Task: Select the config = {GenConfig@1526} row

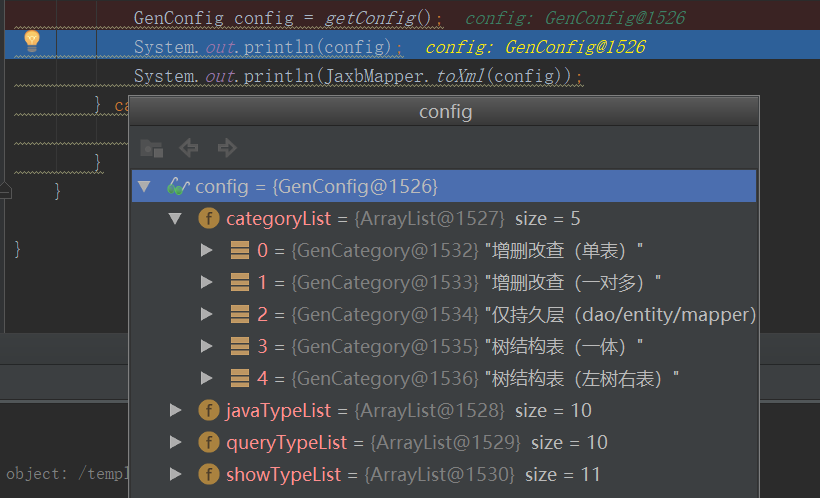Action: 444,186
